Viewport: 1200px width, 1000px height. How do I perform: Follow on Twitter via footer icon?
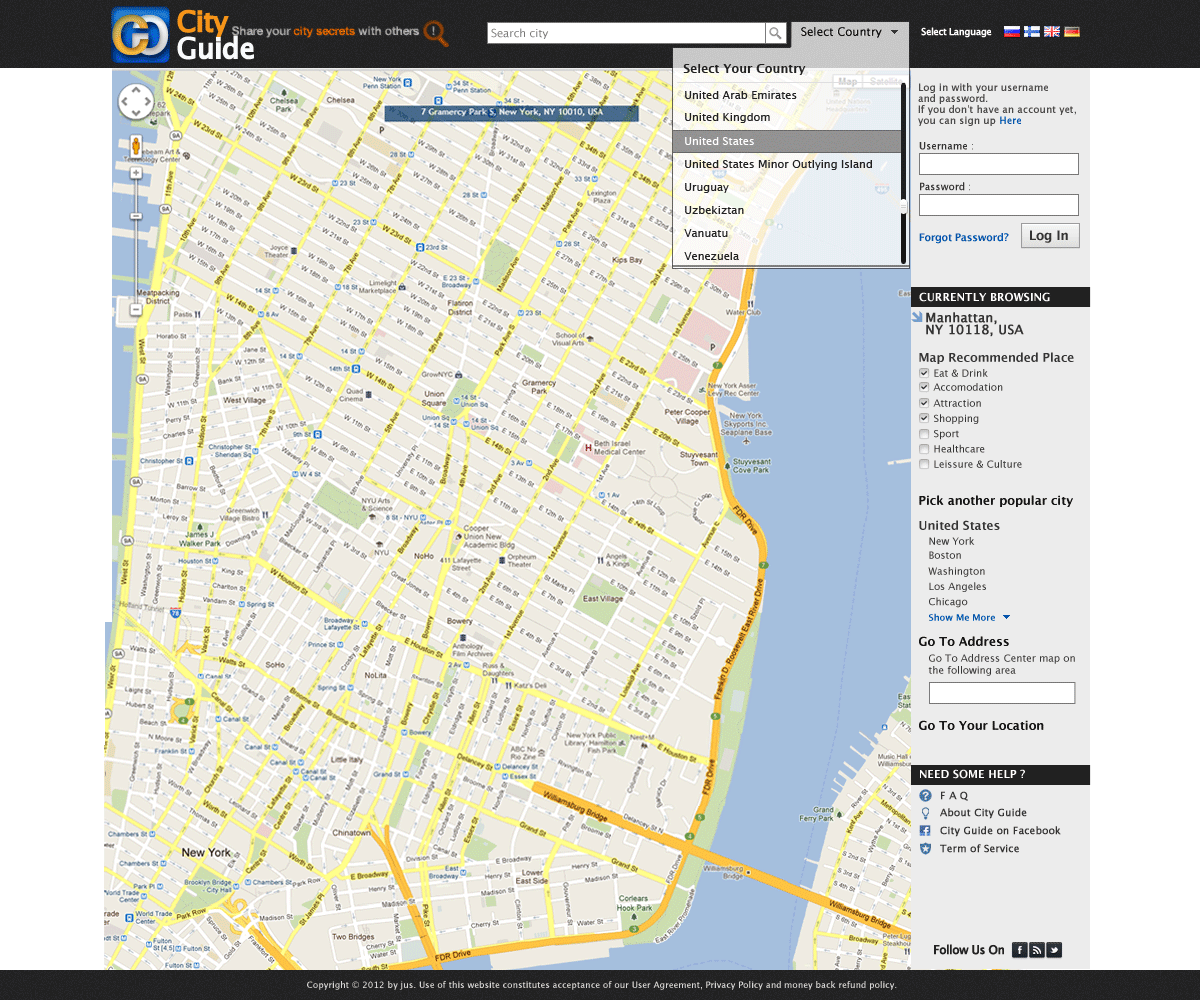(x=1053, y=950)
